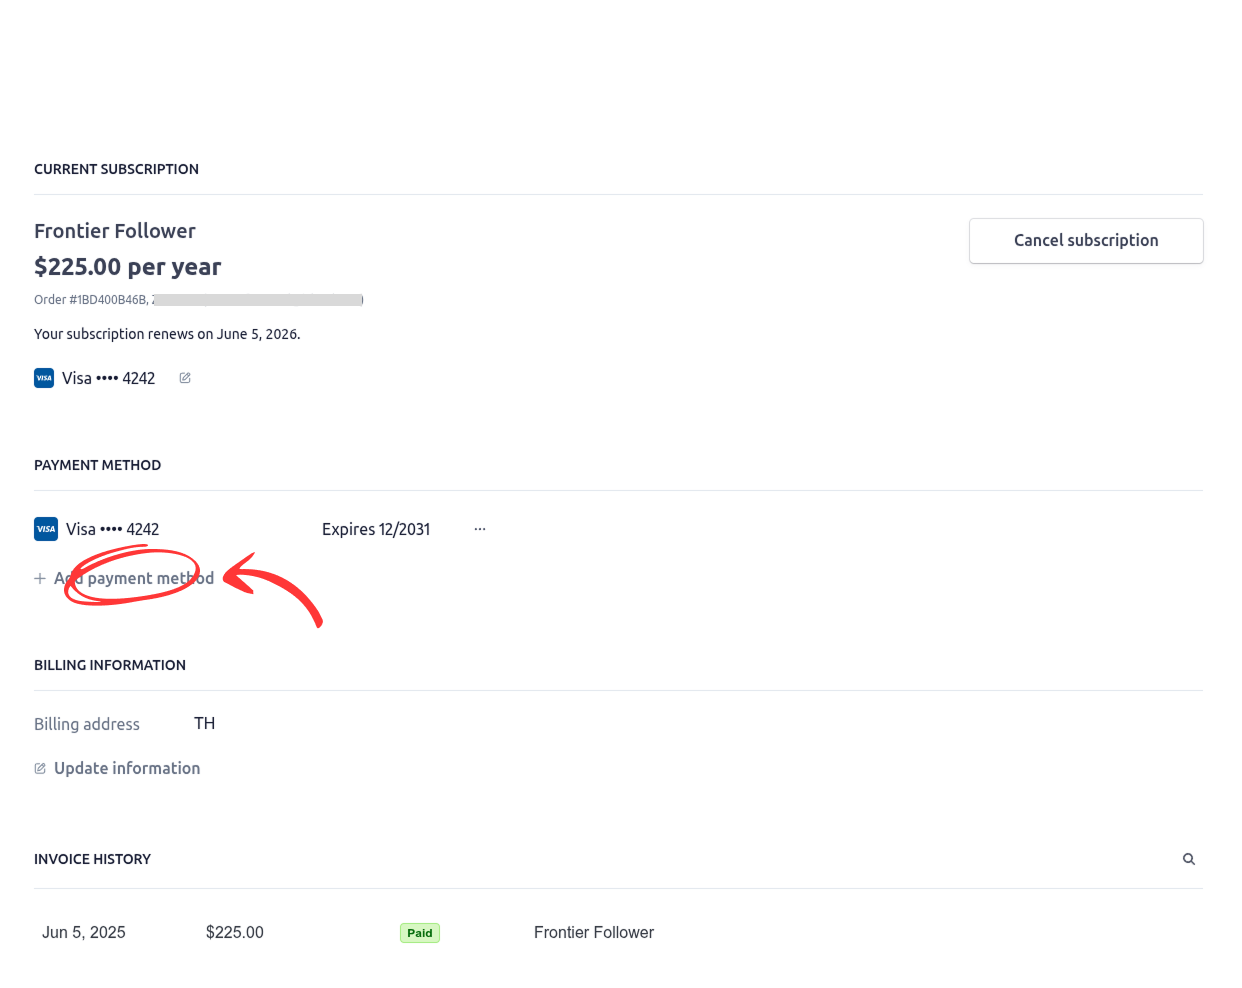
Task: Click the plus icon before Add payment method
Action: [x=40, y=578]
